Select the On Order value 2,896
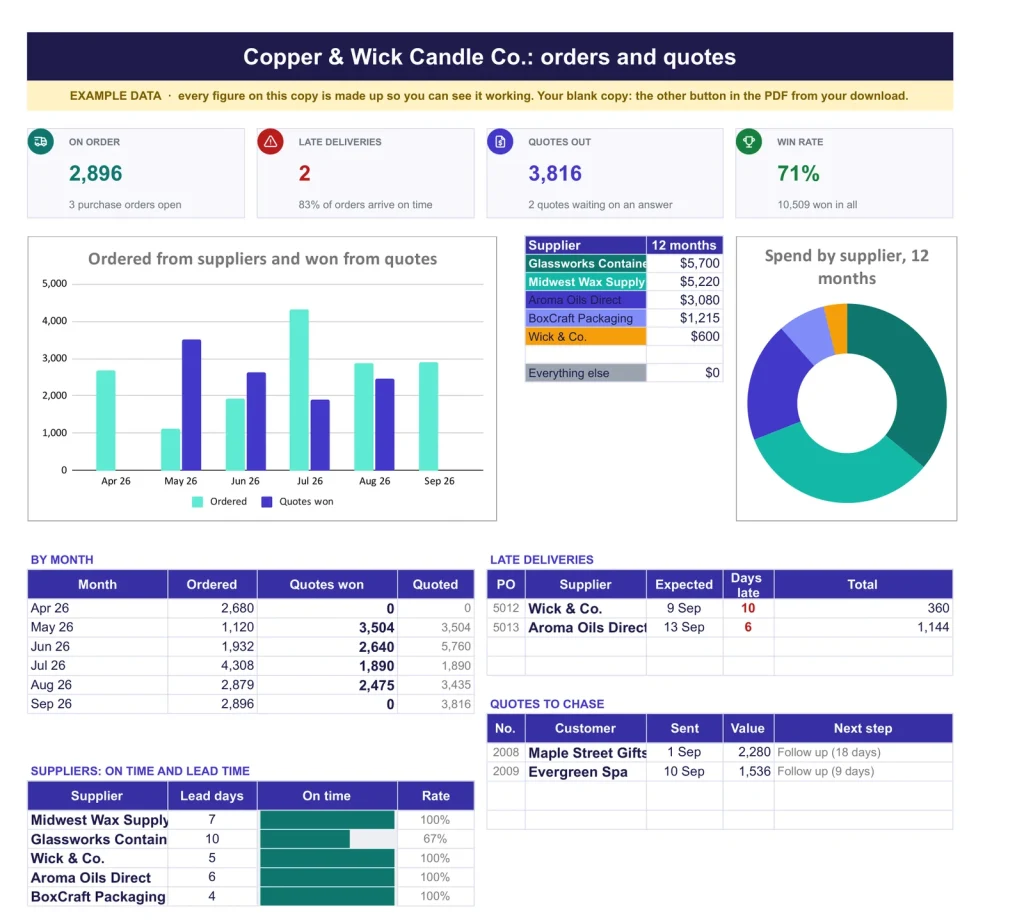The width and height of the screenshot is (1024, 922). pos(95,173)
